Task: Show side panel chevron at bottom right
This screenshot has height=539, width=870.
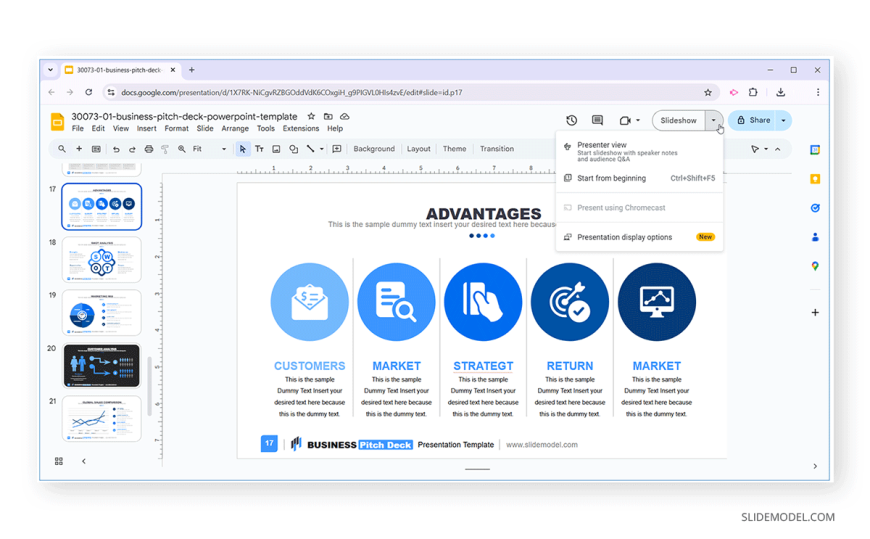Action: [815, 466]
